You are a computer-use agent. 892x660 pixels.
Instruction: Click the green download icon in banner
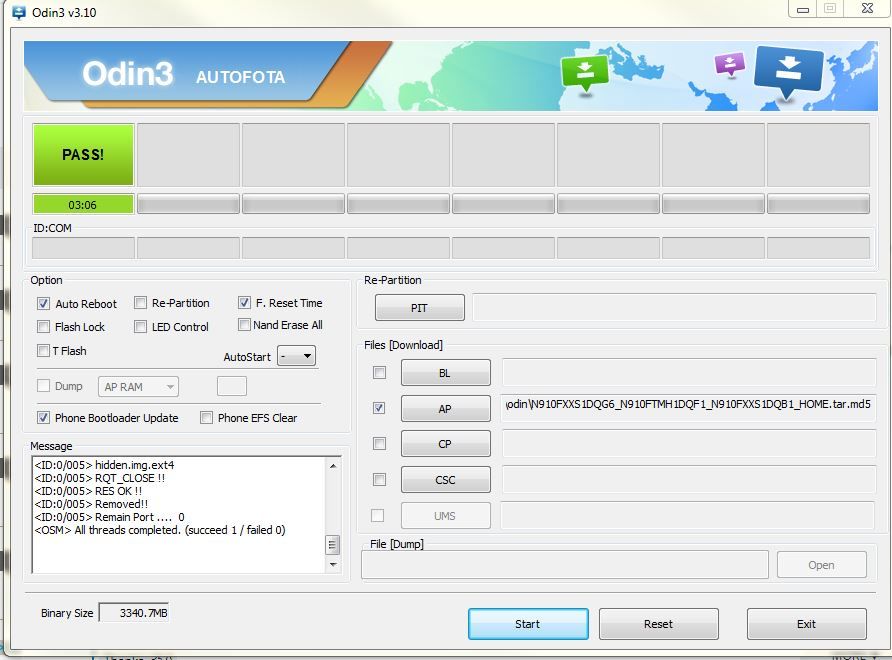pos(584,73)
